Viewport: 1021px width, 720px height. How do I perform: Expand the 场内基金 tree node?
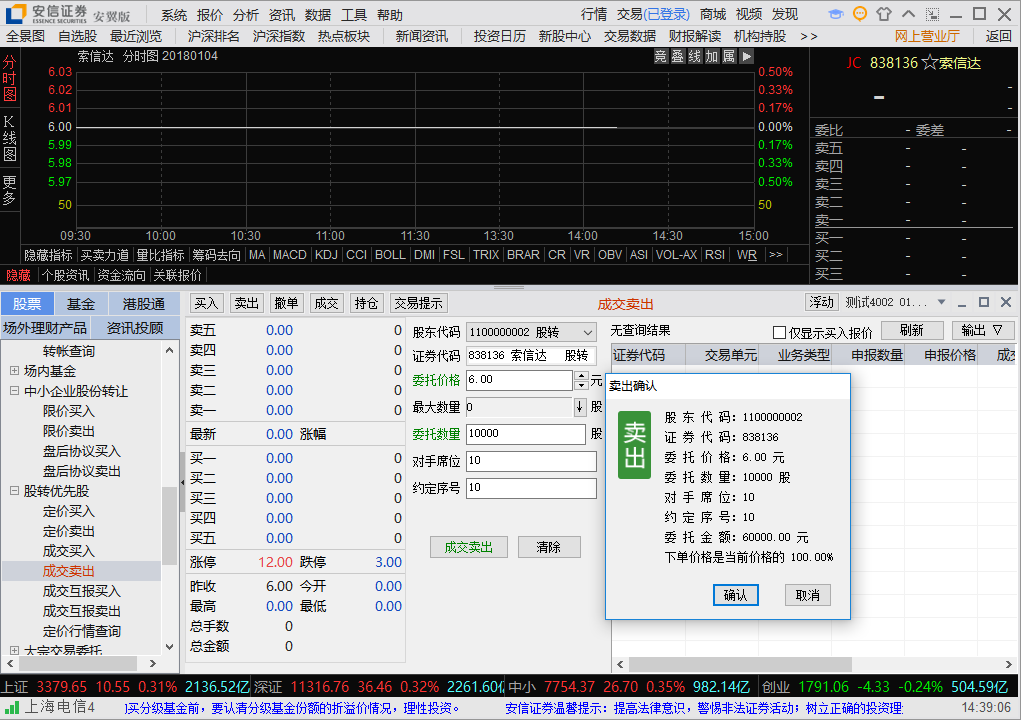point(14,371)
